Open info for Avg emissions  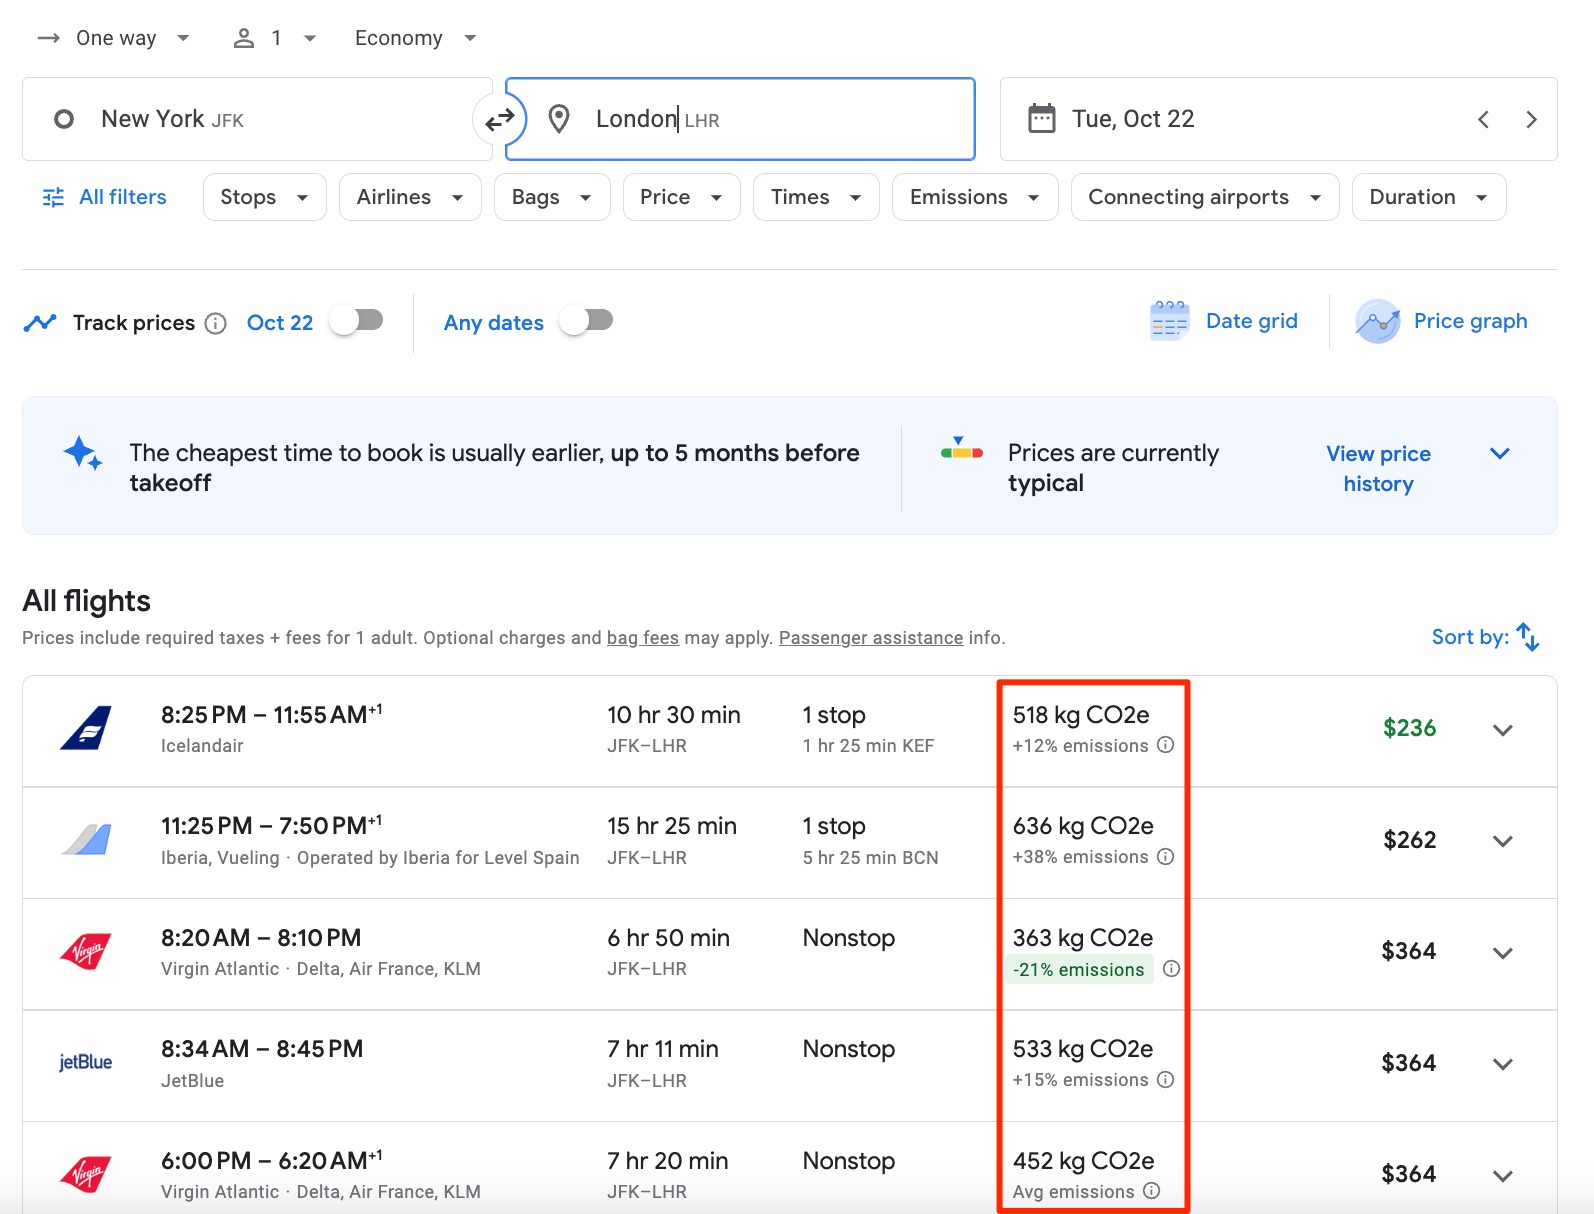(x=1151, y=1191)
